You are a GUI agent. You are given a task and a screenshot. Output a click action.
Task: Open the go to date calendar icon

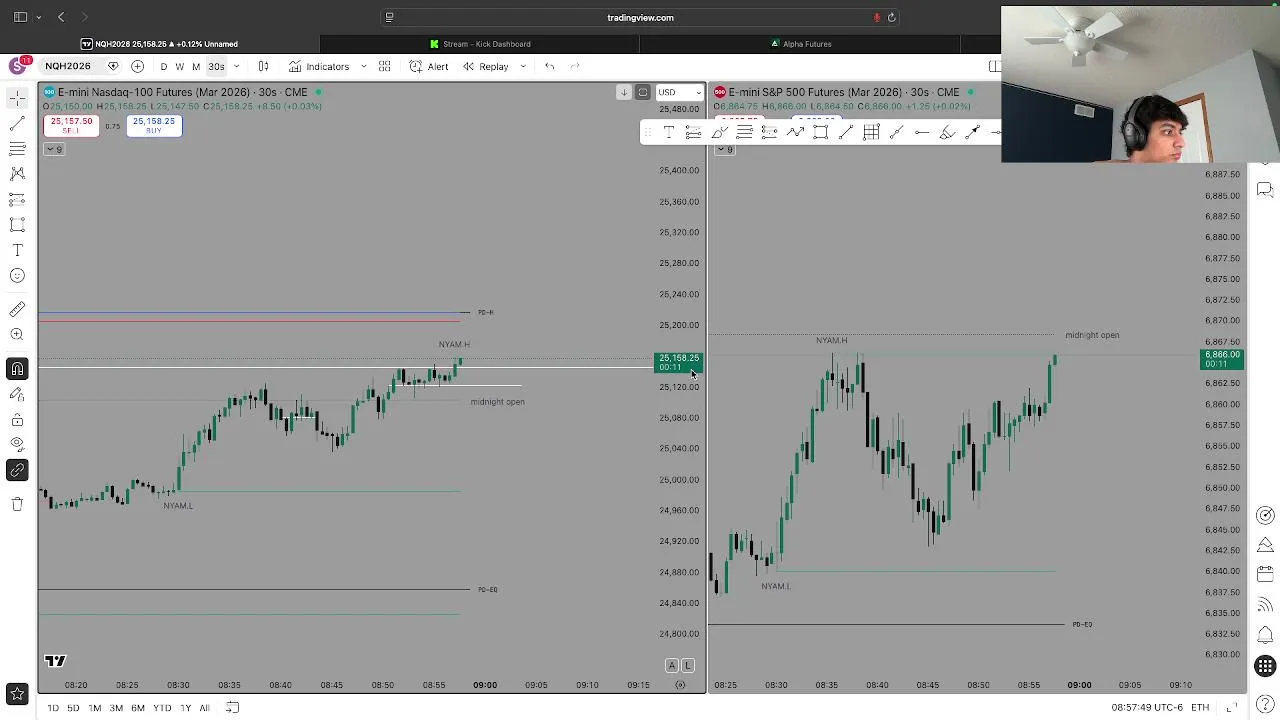pos(232,708)
